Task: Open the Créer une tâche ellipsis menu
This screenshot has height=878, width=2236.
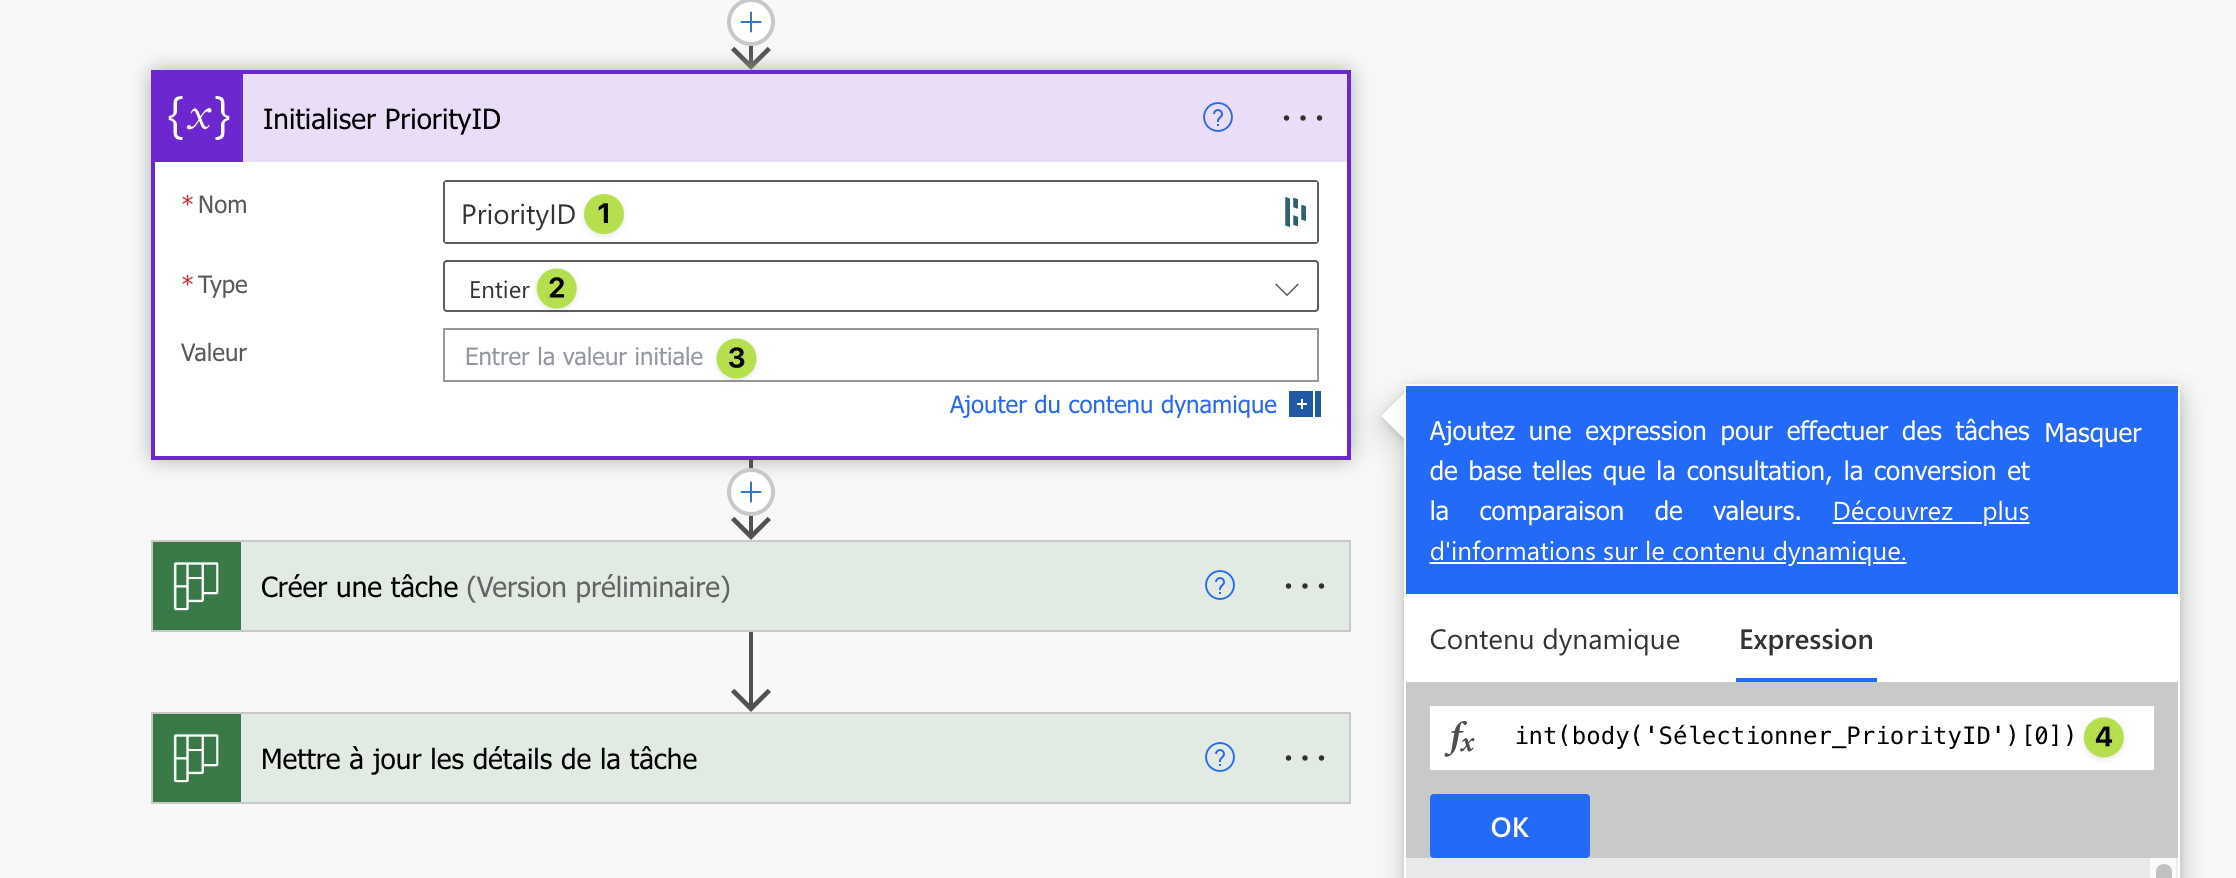Action: [x=1304, y=586]
